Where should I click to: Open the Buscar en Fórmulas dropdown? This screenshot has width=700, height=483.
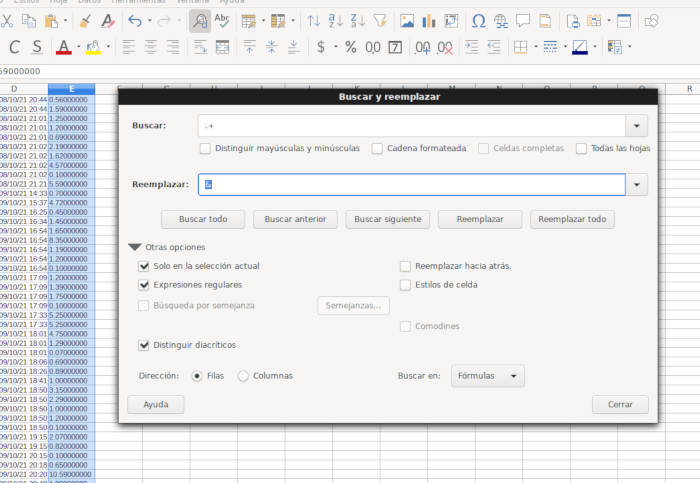pyautogui.click(x=488, y=376)
